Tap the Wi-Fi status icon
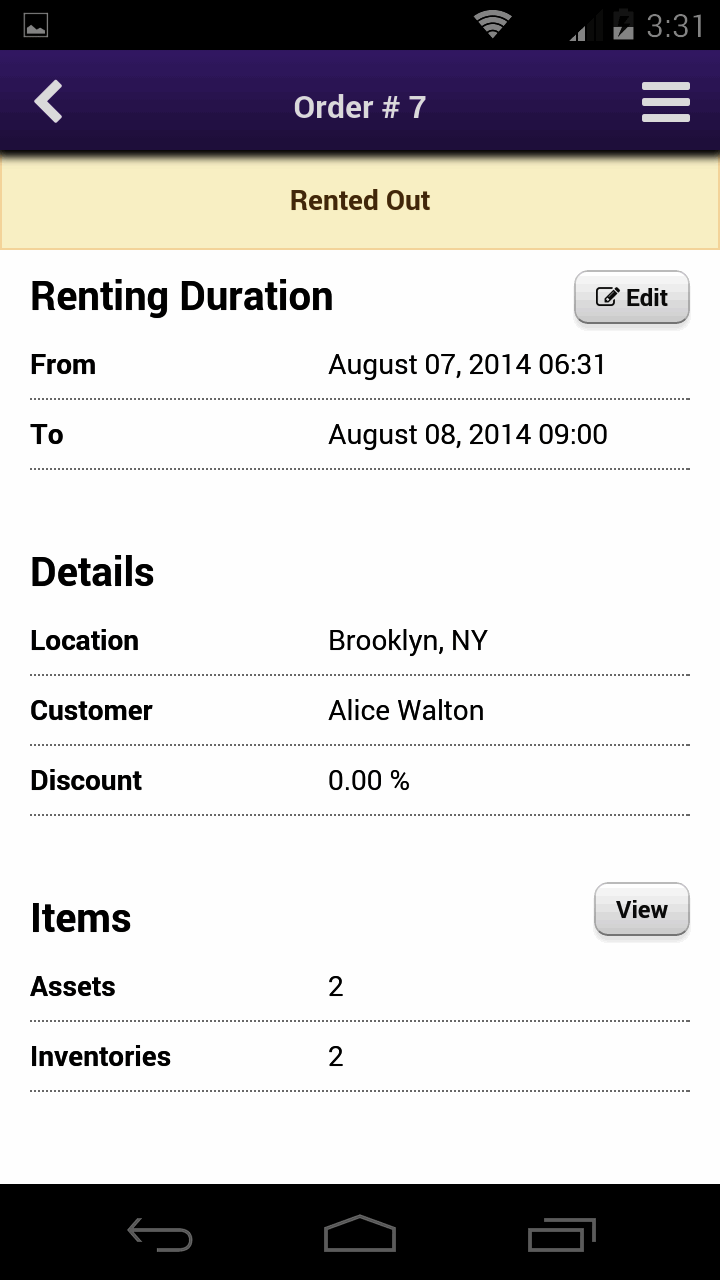 tap(492, 25)
